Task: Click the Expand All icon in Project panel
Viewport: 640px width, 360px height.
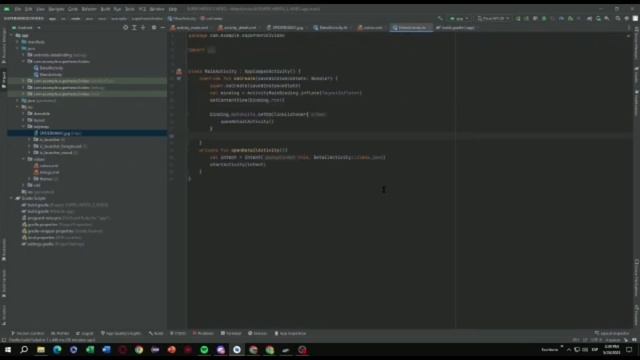Action: tap(134, 28)
